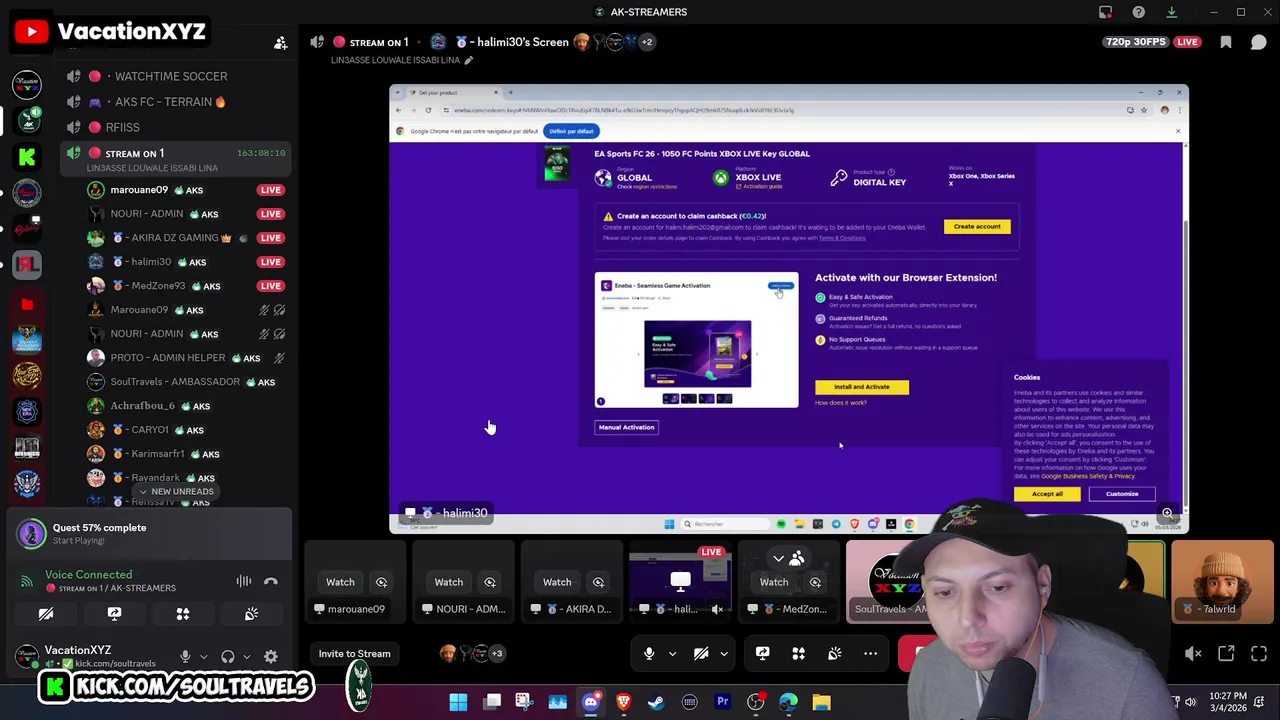Click the invite people icon beside VacationXYZ header
The height and width of the screenshot is (720, 1280).
(281, 43)
